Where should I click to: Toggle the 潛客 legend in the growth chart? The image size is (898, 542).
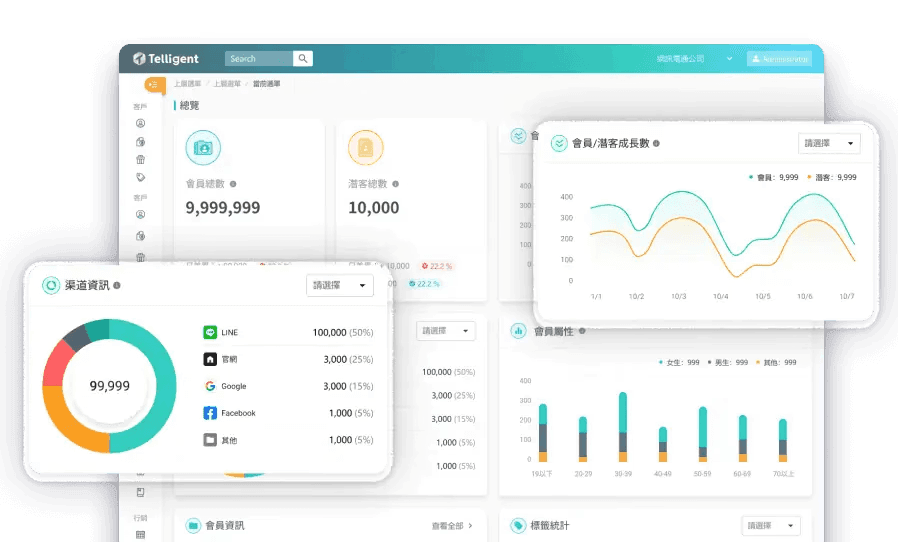(x=832, y=178)
